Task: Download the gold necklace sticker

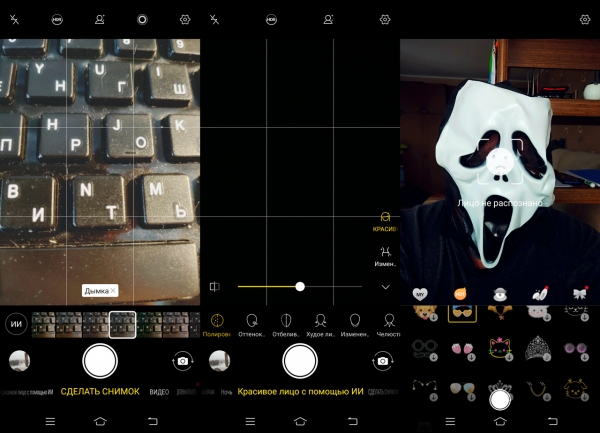Action: [538, 390]
